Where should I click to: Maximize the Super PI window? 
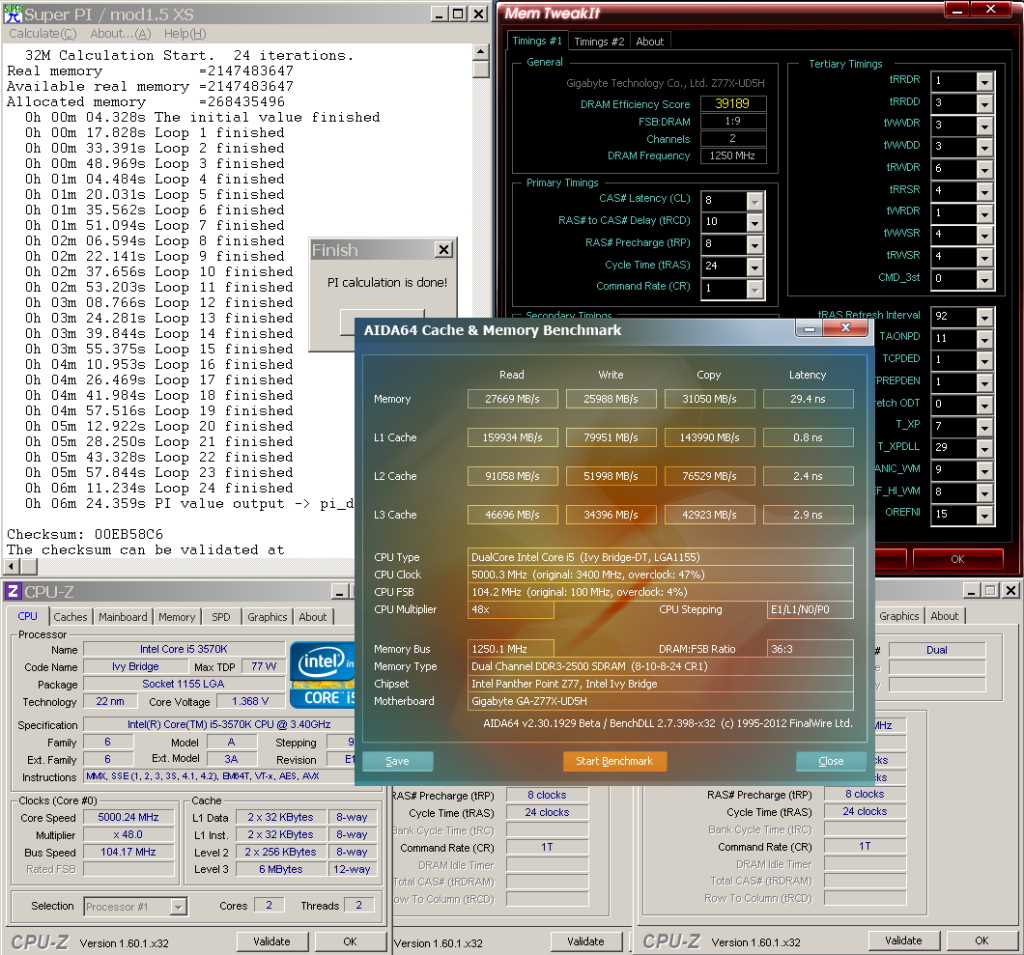pyautogui.click(x=458, y=14)
